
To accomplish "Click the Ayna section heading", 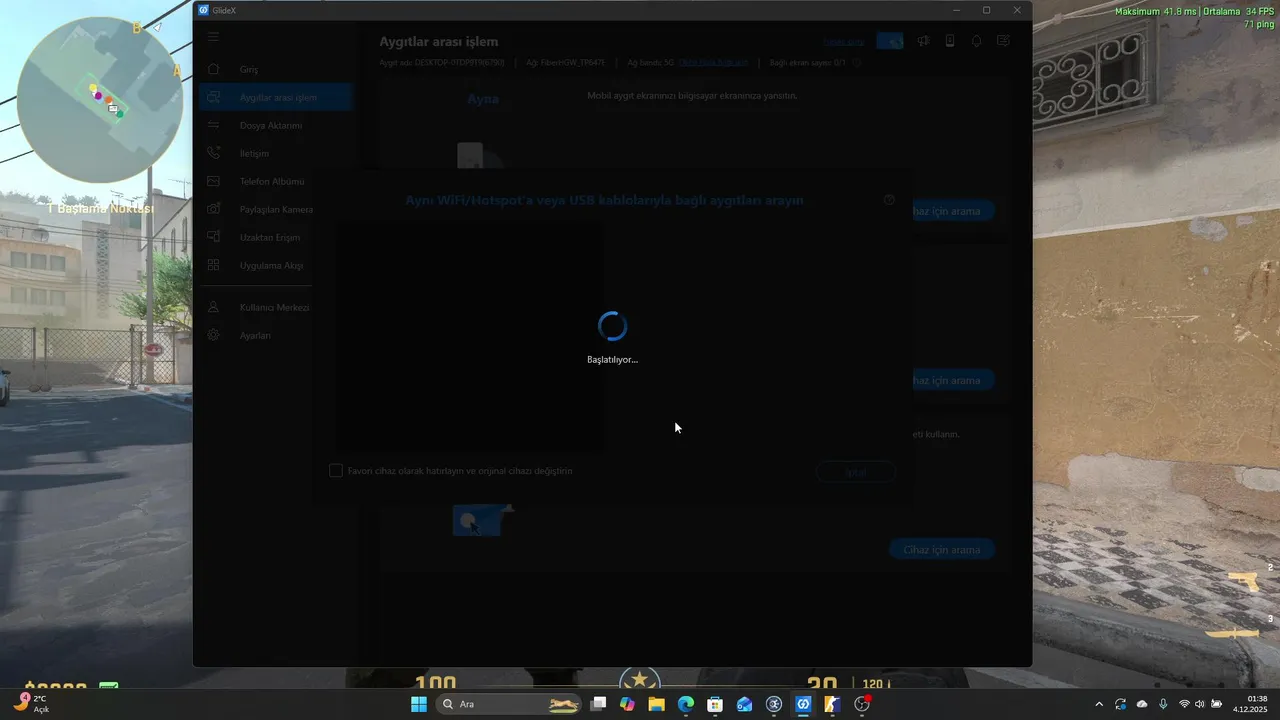I will [x=483, y=99].
